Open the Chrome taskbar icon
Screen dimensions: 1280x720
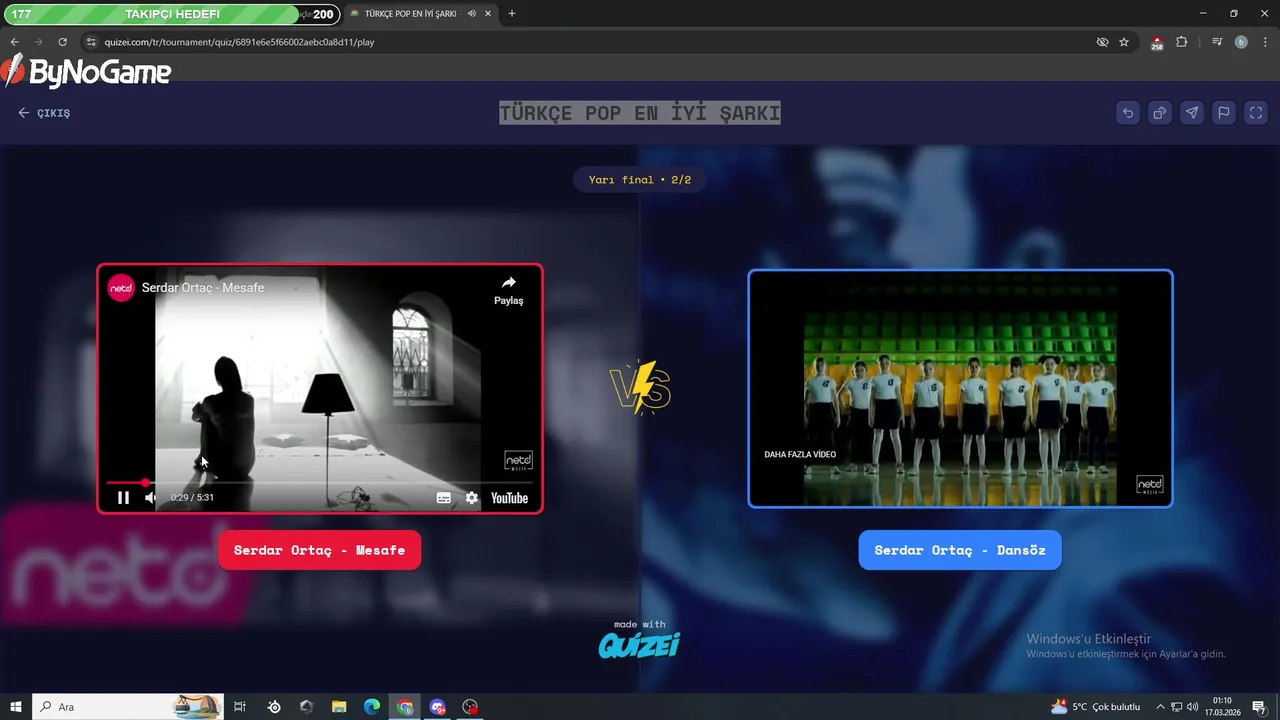click(x=405, y=707)
